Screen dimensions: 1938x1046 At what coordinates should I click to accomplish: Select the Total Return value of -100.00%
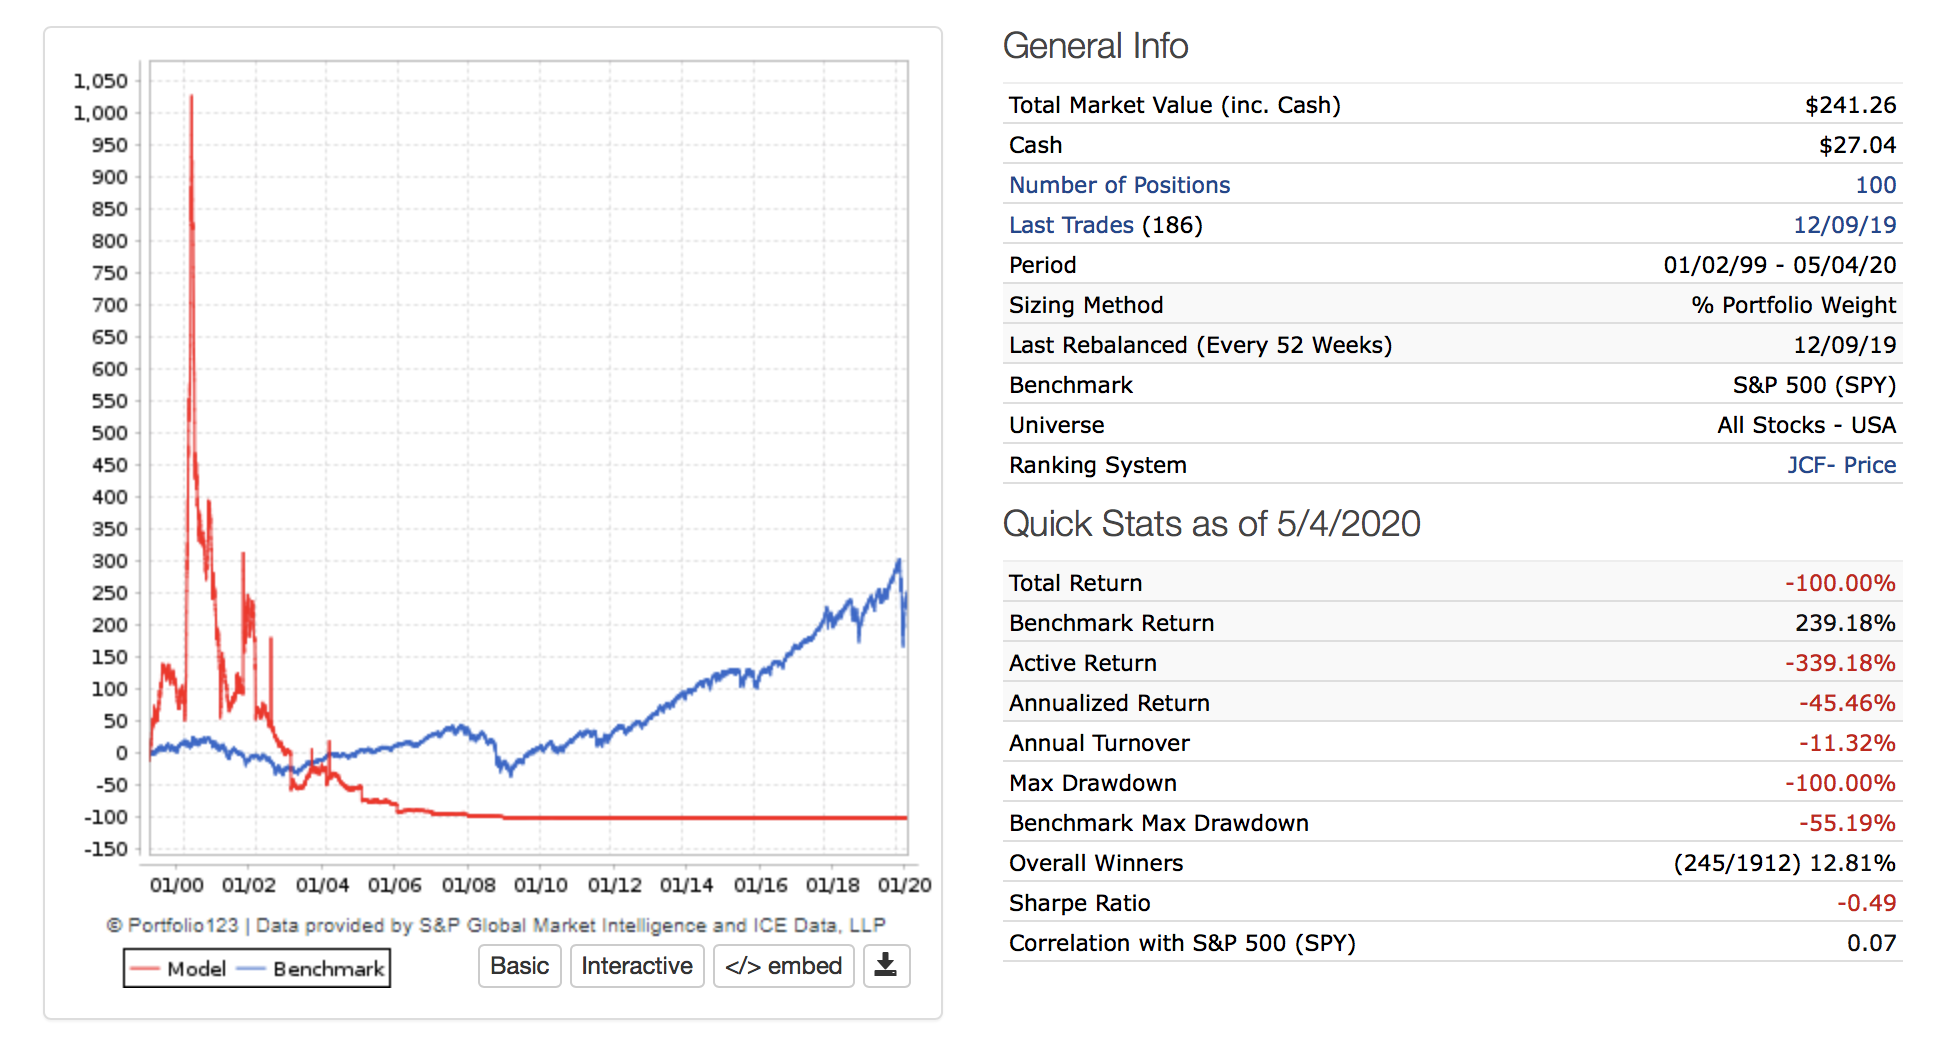[x=1840, y=583]
